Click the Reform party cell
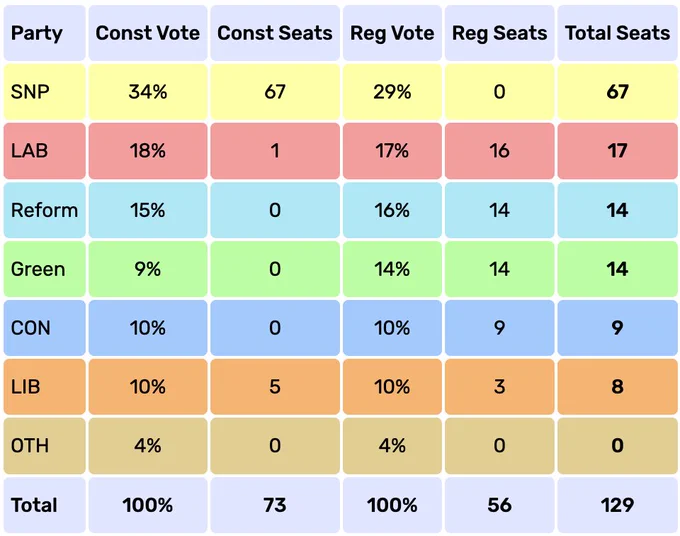This screenshot has width=680, height=536. point(44,210)
